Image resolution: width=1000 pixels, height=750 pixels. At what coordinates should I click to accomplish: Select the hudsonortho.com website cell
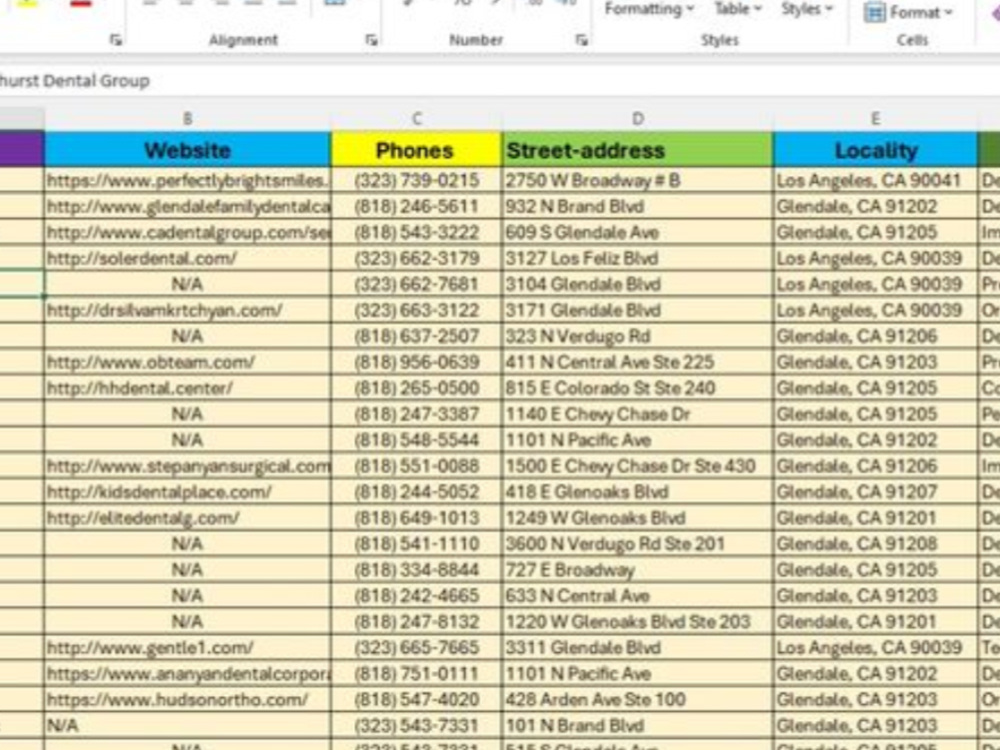click(188, 700)
